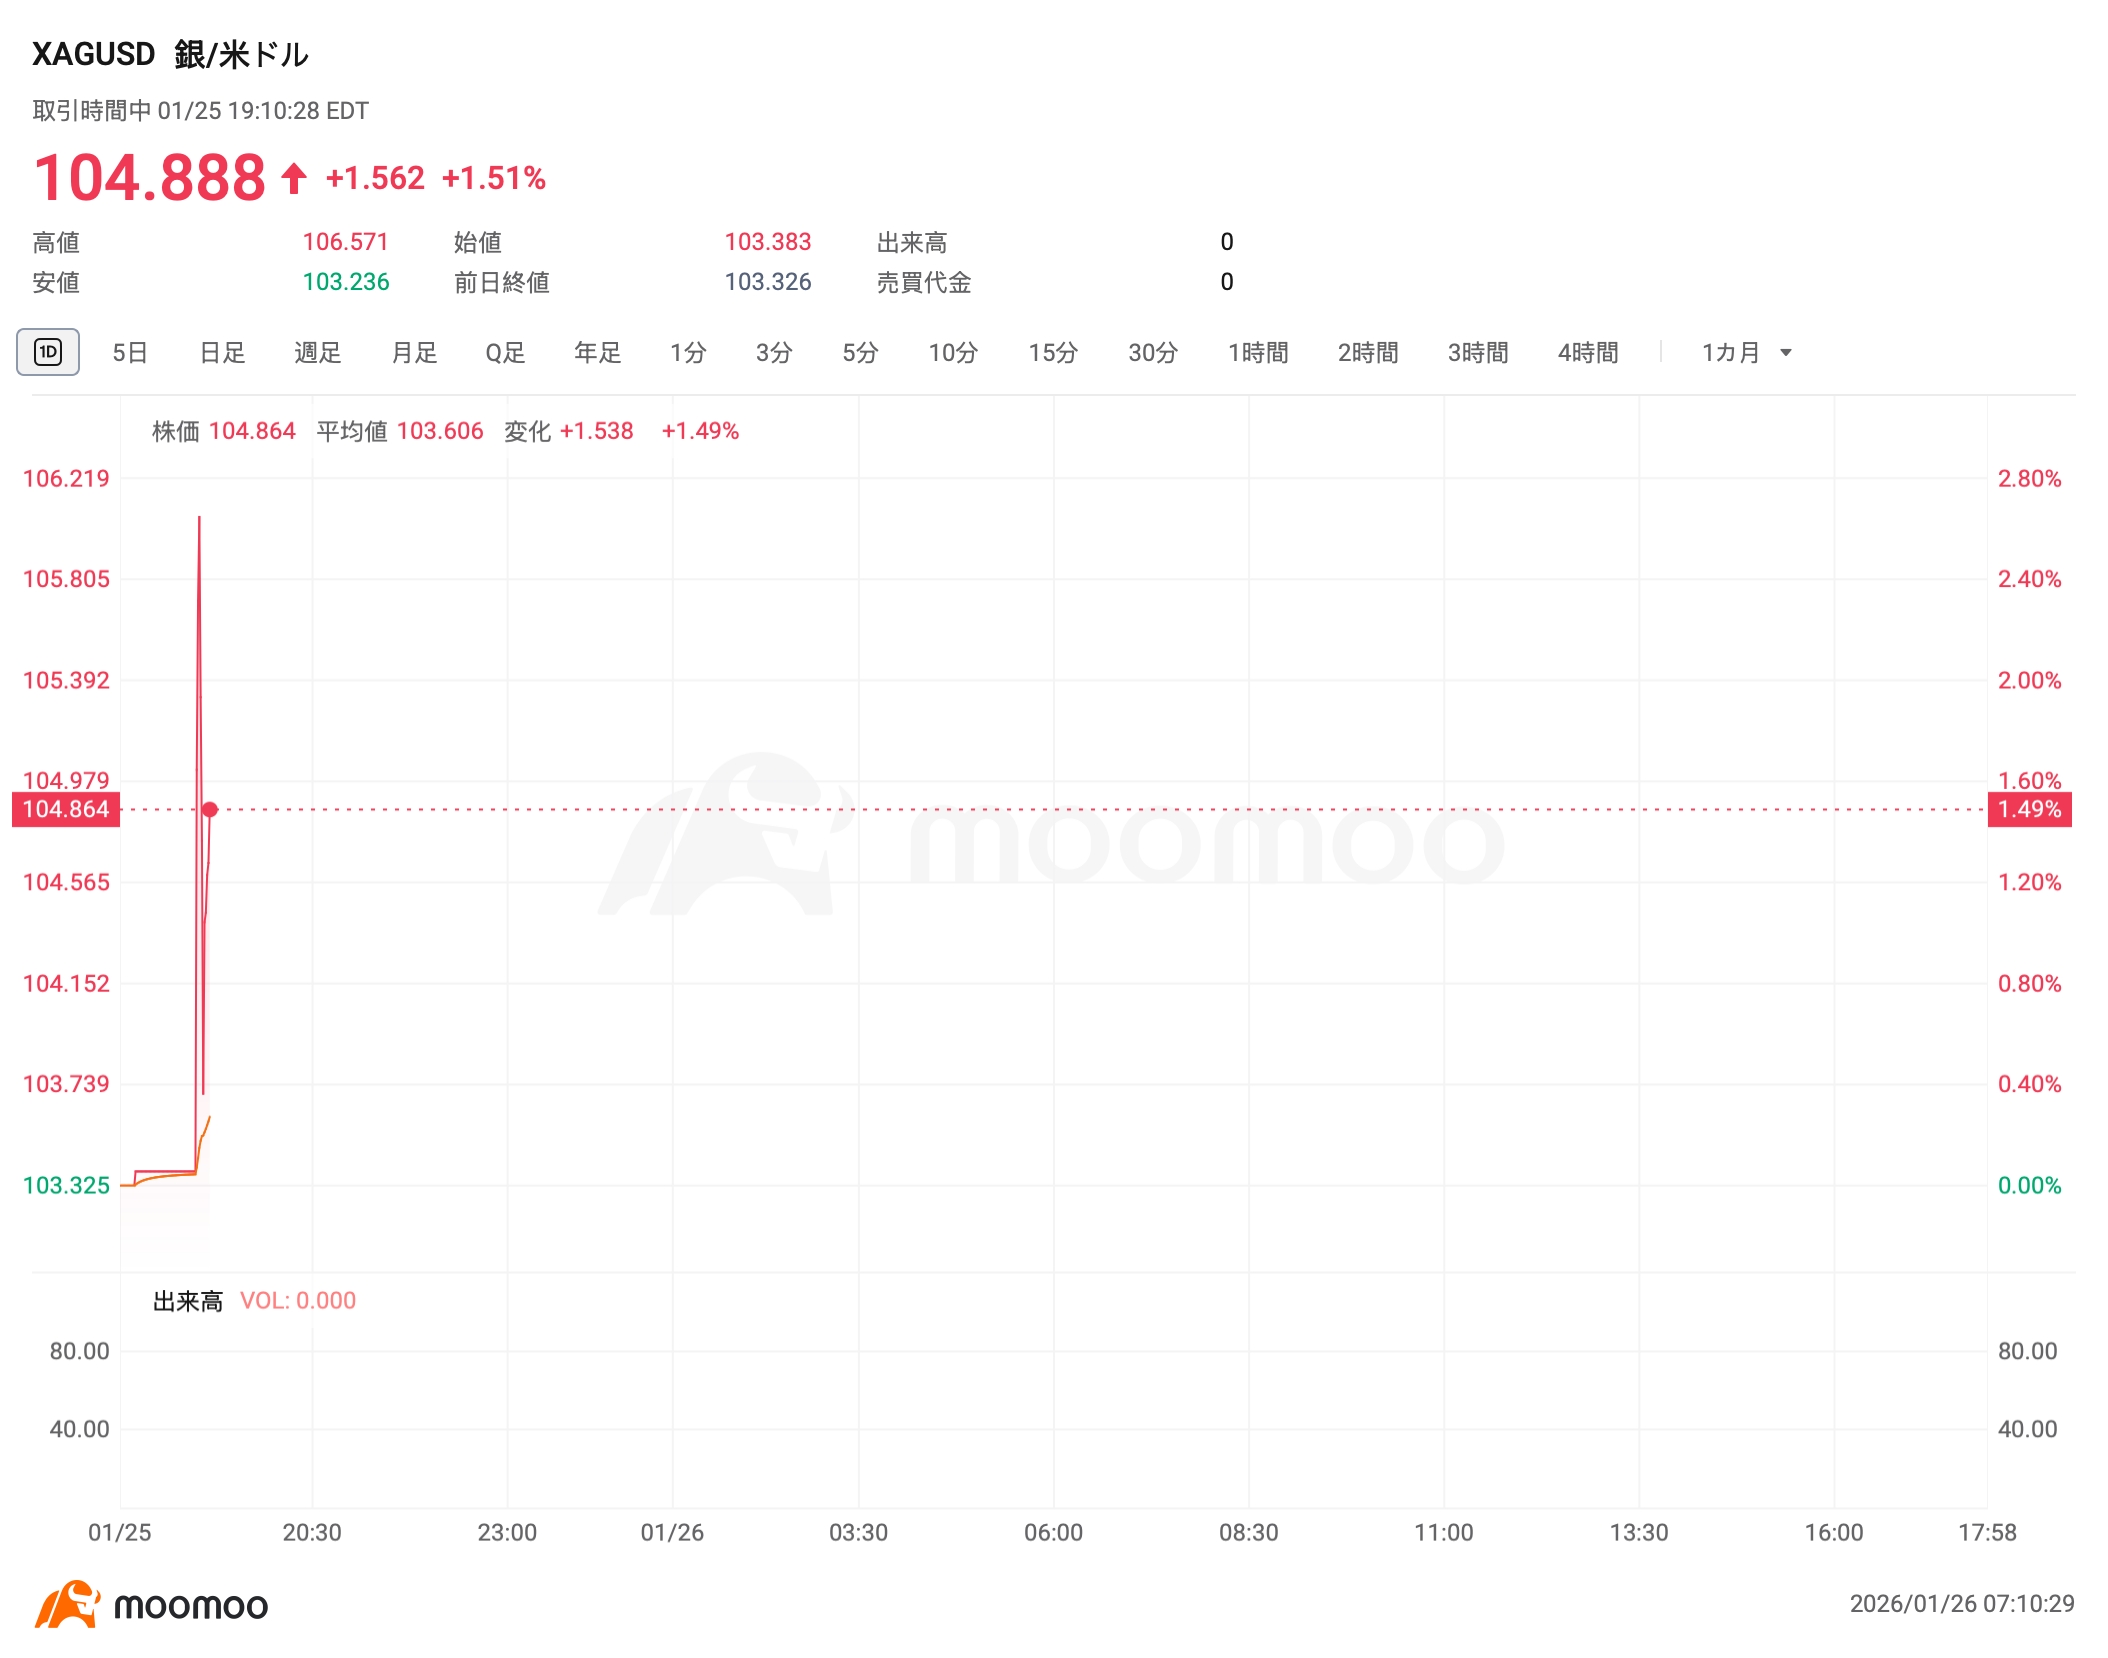This screenshot has height=1658, width=2108.
Task: Click the 出来高 volume panel label
Action: pyautogui.click(x=187, y=1300)
